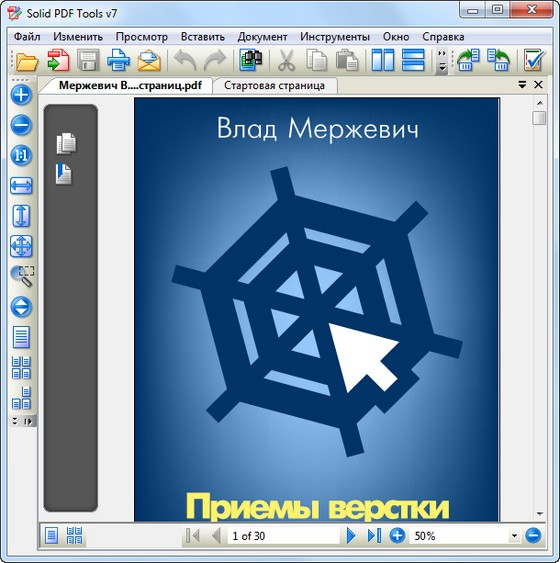Open the Справка menu
The height and width of the screenshot is (563, 560).
pos(443,37)
